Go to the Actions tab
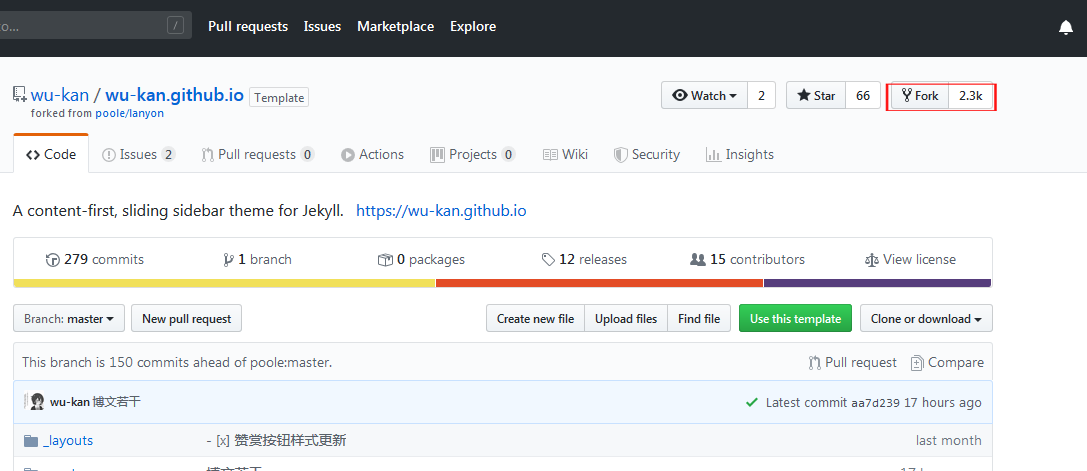This screenshot has height=471, width=1087. tap(372, 155)
